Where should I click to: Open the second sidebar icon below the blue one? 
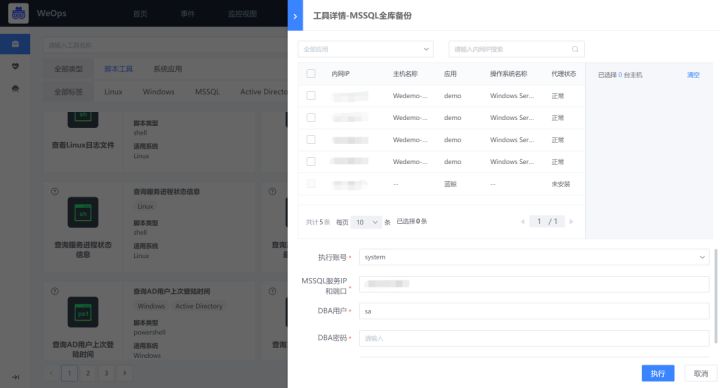click(x=15, y=67)
